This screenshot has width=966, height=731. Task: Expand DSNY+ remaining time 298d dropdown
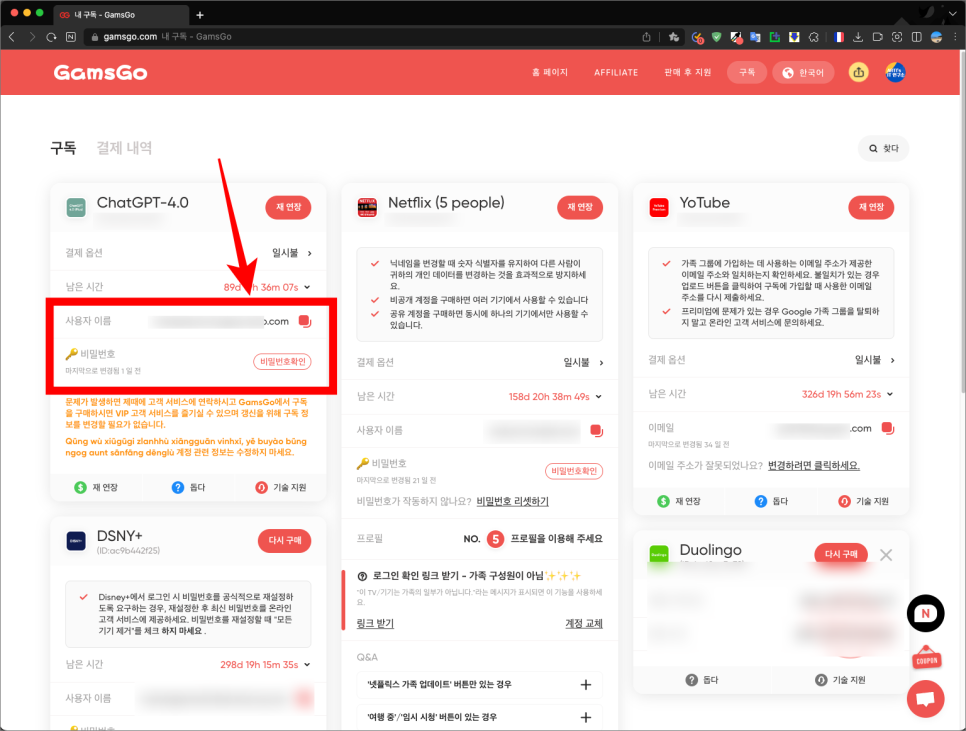click(x=307, y=664)
